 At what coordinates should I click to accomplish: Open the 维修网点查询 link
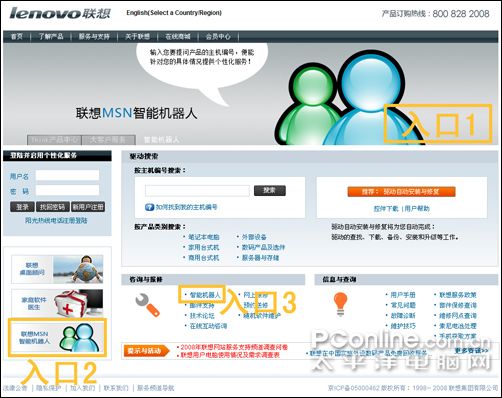tap(458, 316)
